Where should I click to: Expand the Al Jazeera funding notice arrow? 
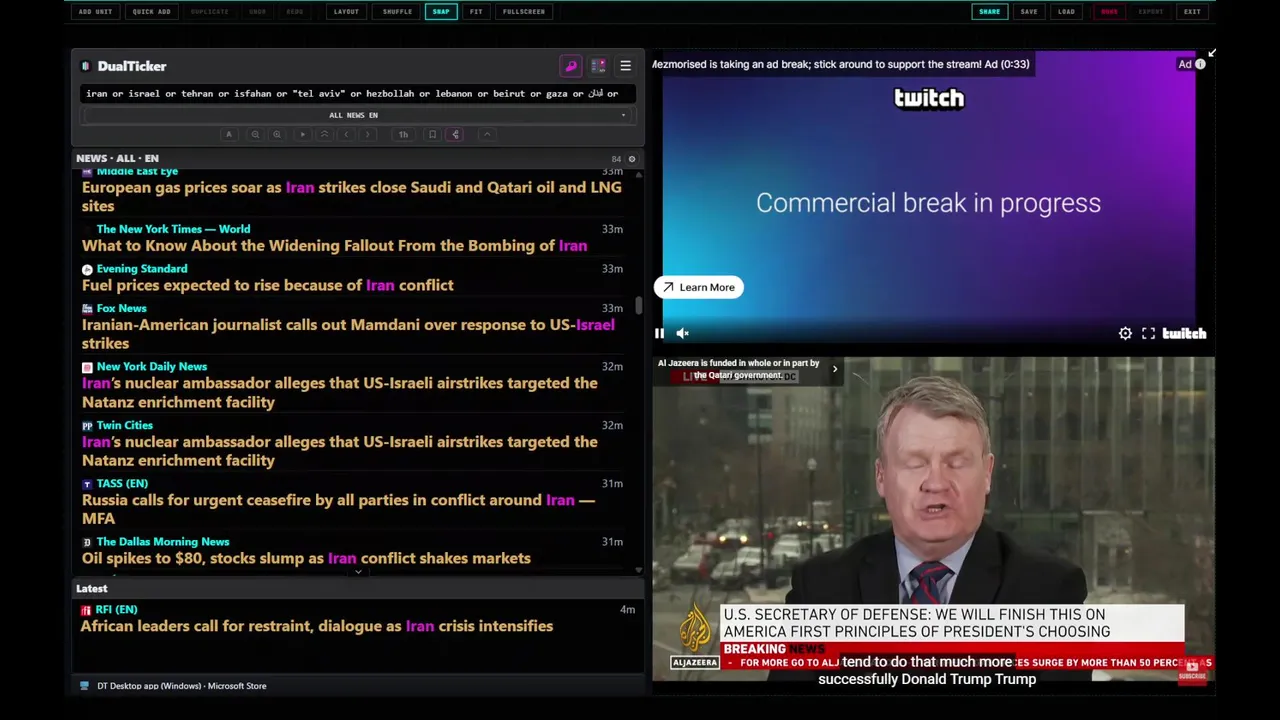[x=835, y=370]
